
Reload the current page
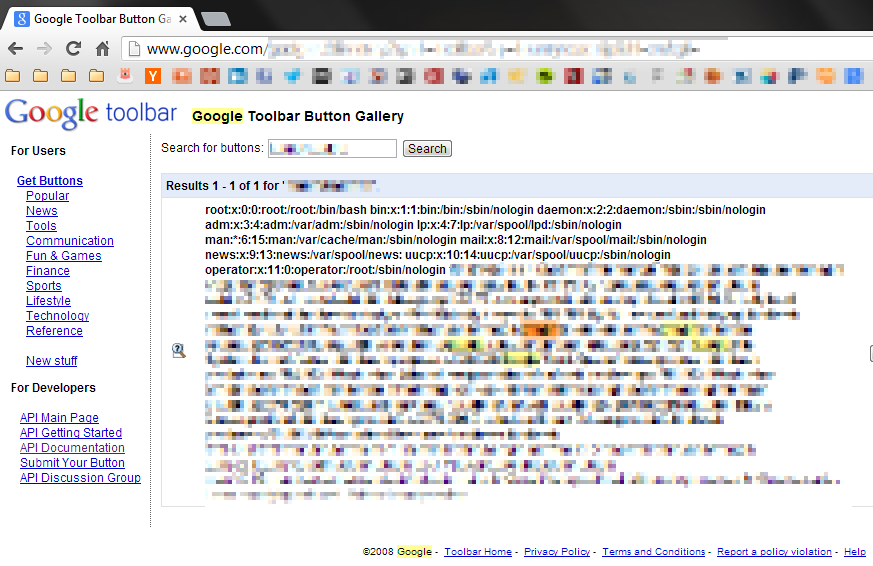point(73,49)
